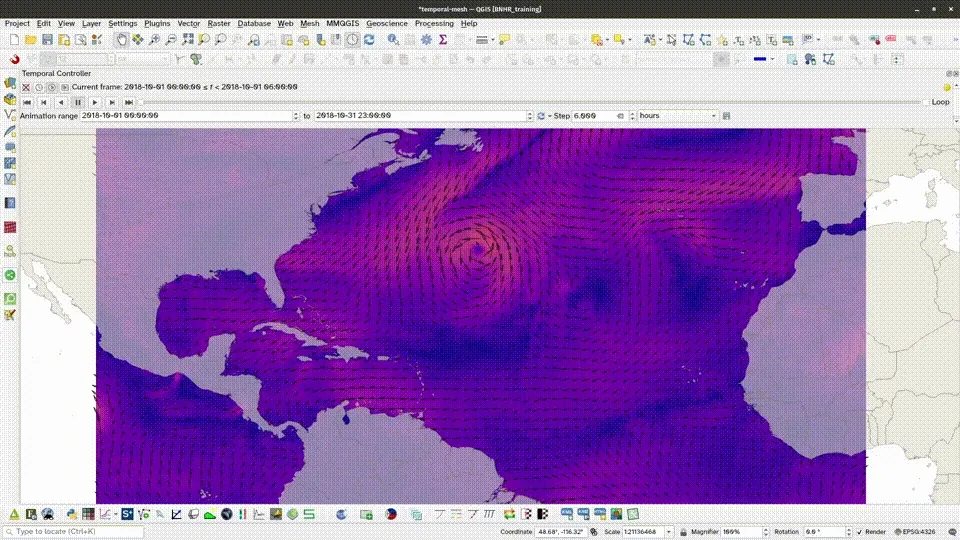Open the MMQGIS menu
The width and height of the screenshot is (960, 540).
[x=343, y=23]
